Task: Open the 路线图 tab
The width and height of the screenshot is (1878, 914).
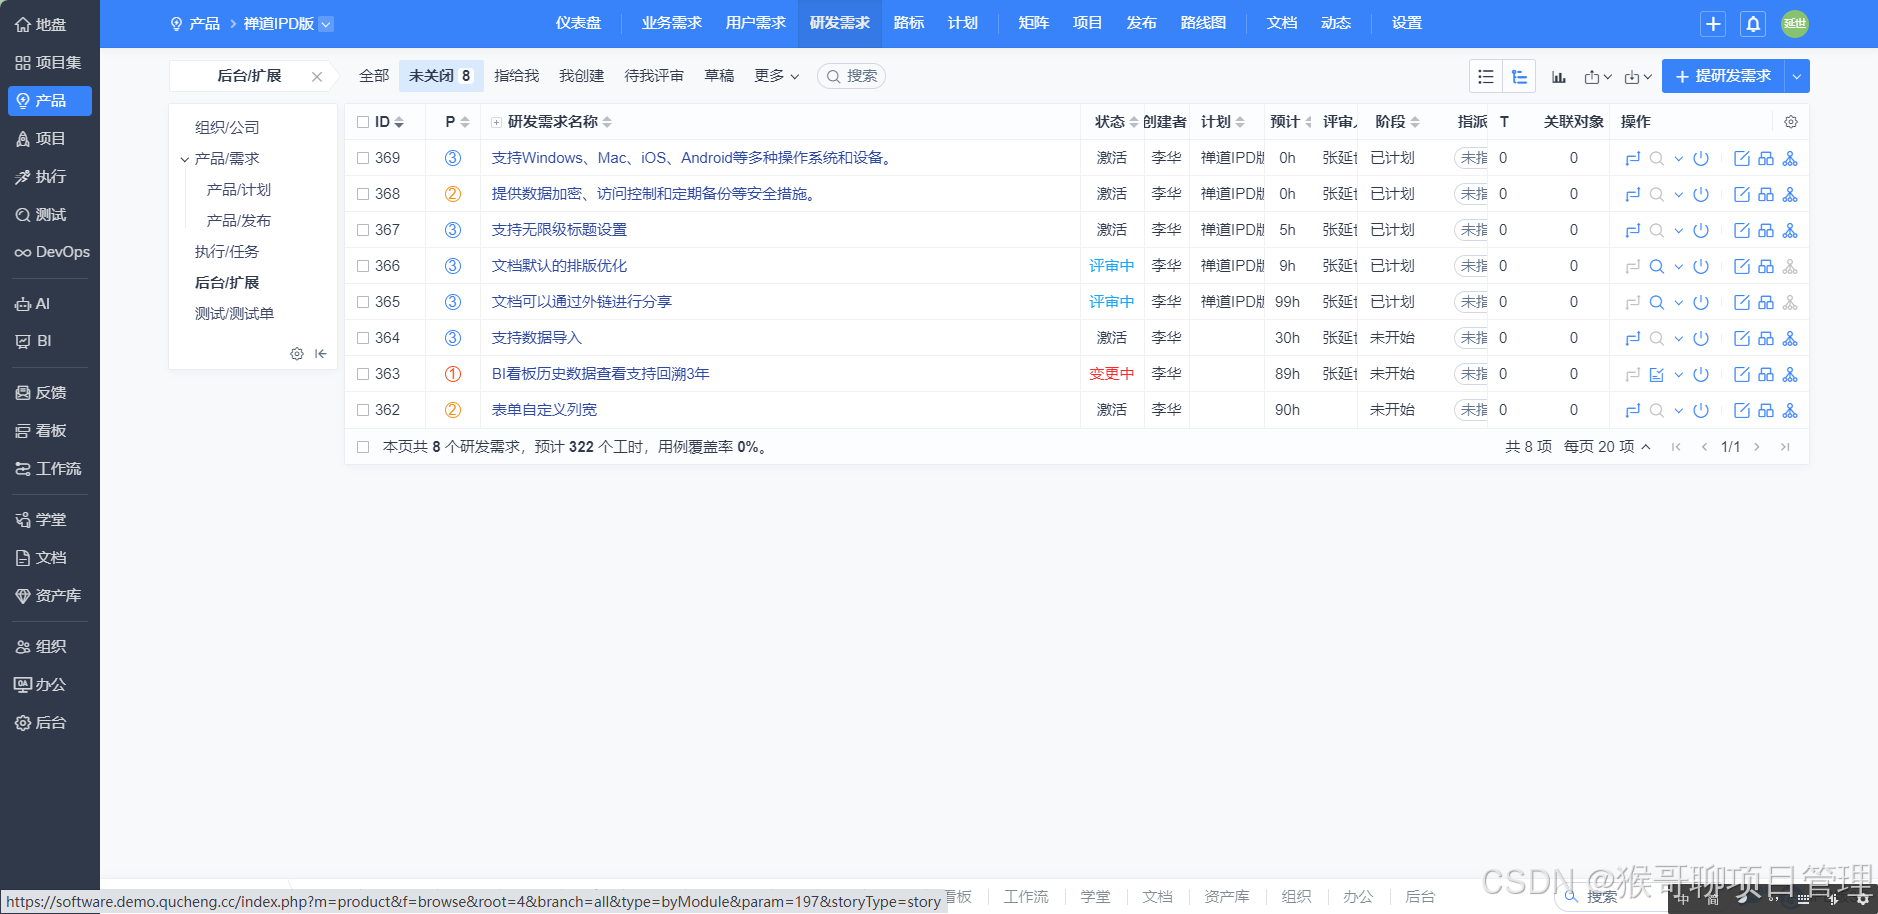Action: pyautogui.click(x=1203, y=23)
